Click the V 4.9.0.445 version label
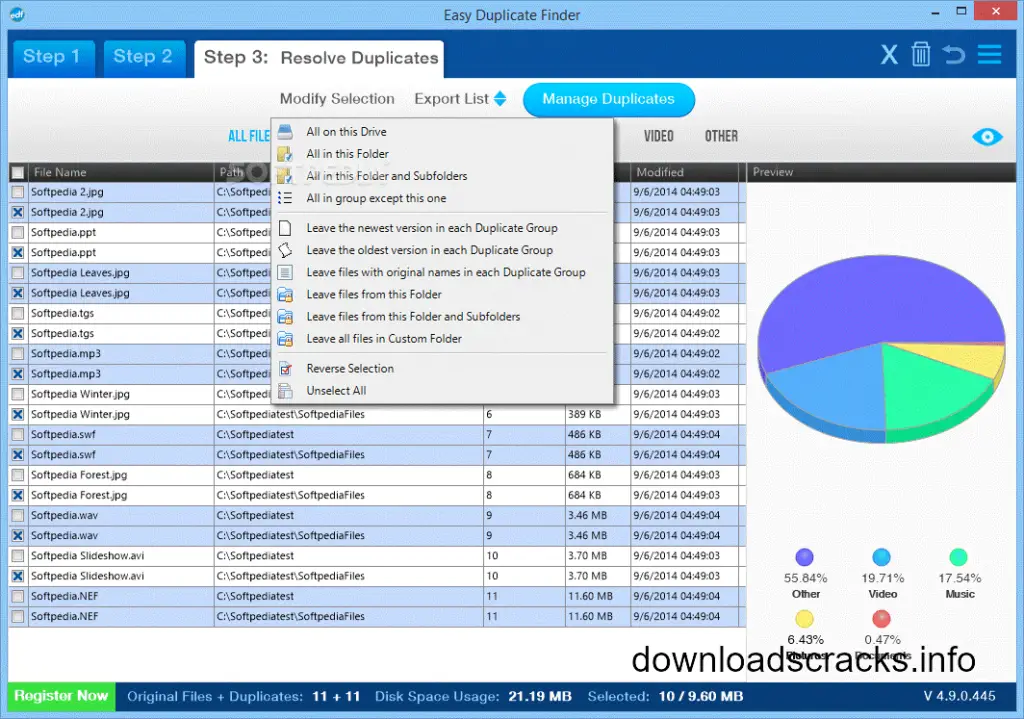The width and height of the screenshot is (1024, 719). click(959, 696)
